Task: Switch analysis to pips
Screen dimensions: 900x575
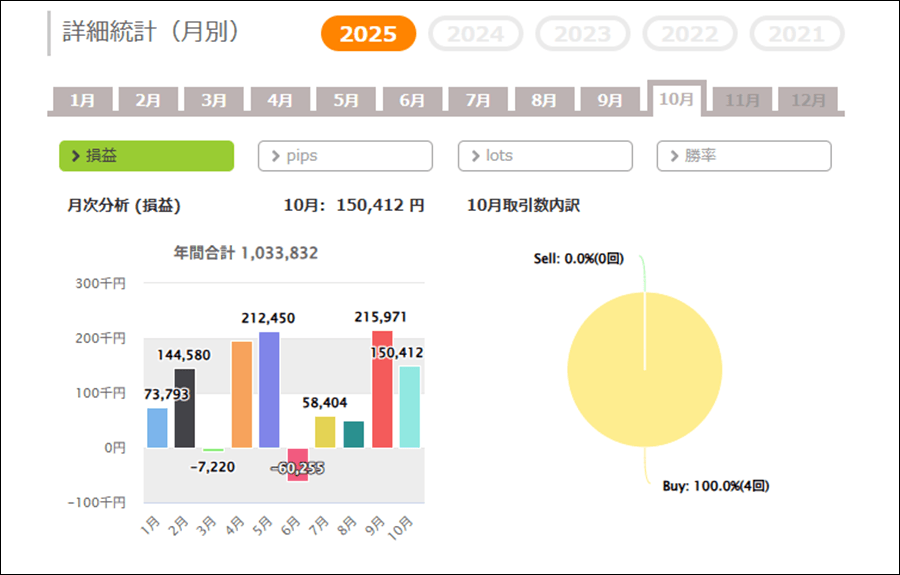Action: [x=345, y=156]
